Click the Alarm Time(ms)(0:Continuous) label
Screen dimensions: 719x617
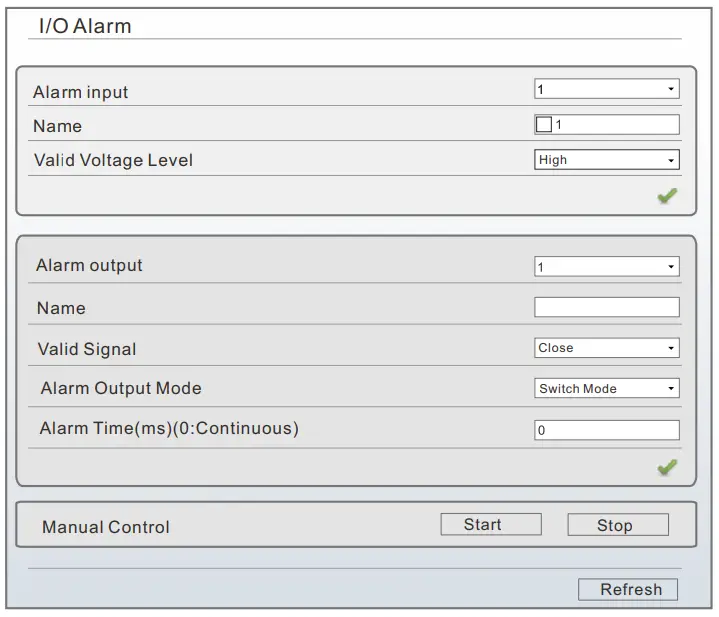169,428
